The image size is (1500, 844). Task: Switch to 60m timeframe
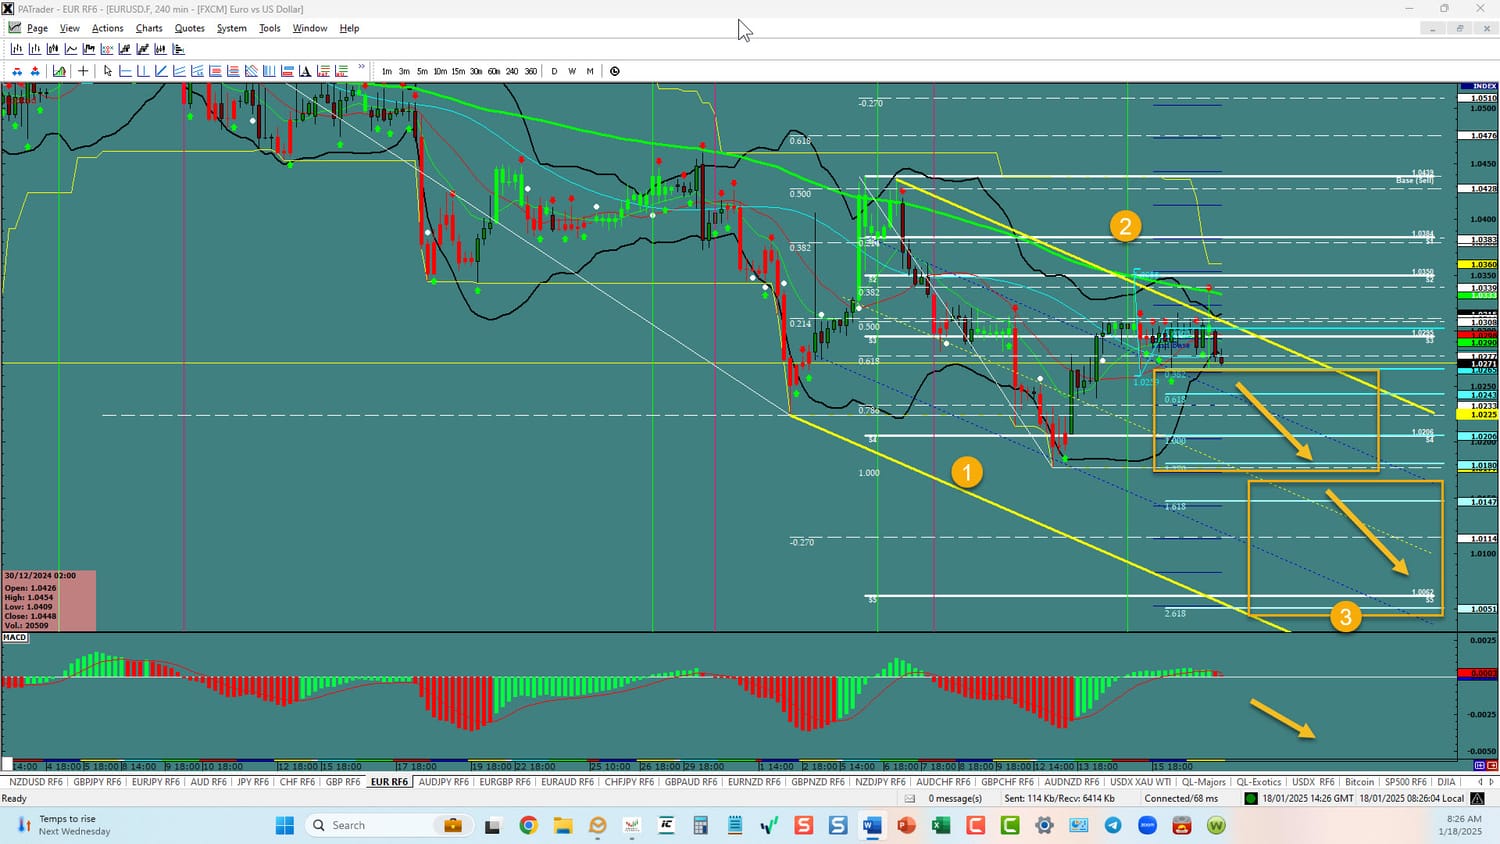tap(494, 71)
